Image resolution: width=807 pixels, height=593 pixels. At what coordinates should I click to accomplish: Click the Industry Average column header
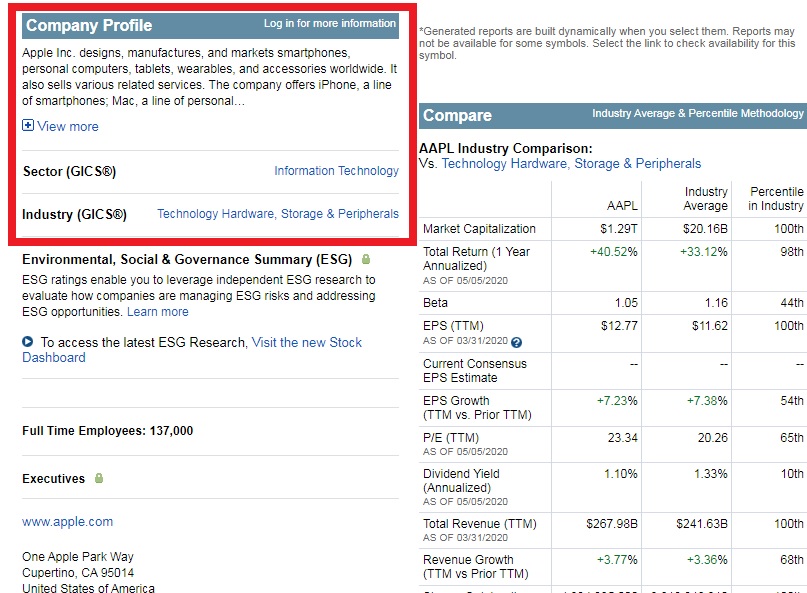pyautogui.click(x=705, y=199)
